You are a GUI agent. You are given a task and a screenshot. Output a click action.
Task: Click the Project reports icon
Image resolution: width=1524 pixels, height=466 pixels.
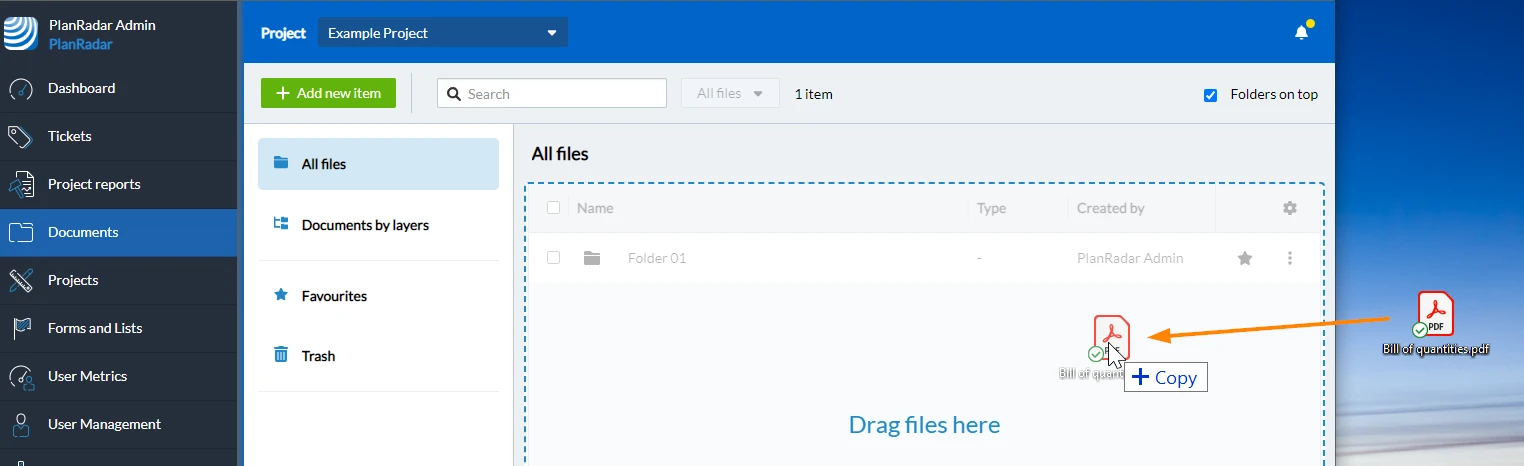(x=21, y=184)
